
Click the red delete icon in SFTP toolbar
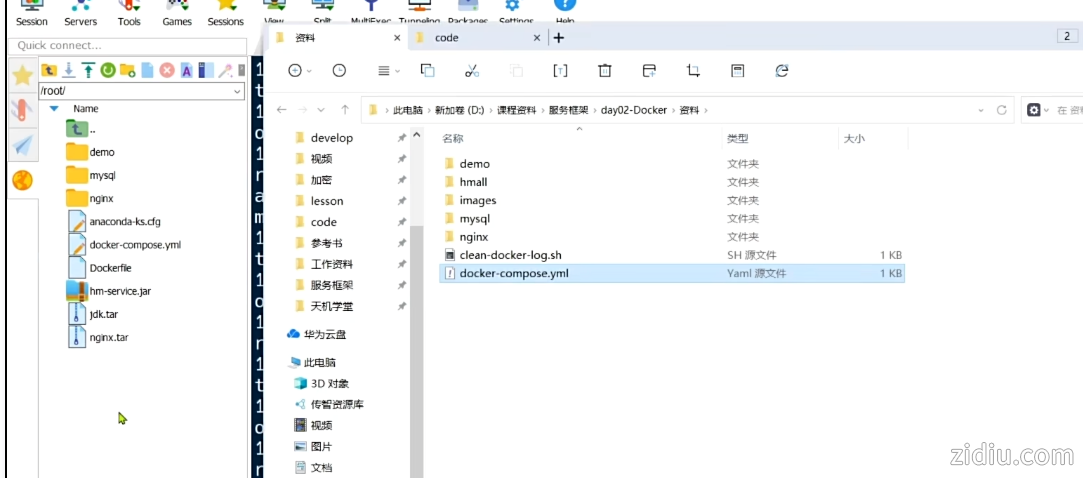click(166, 70)
